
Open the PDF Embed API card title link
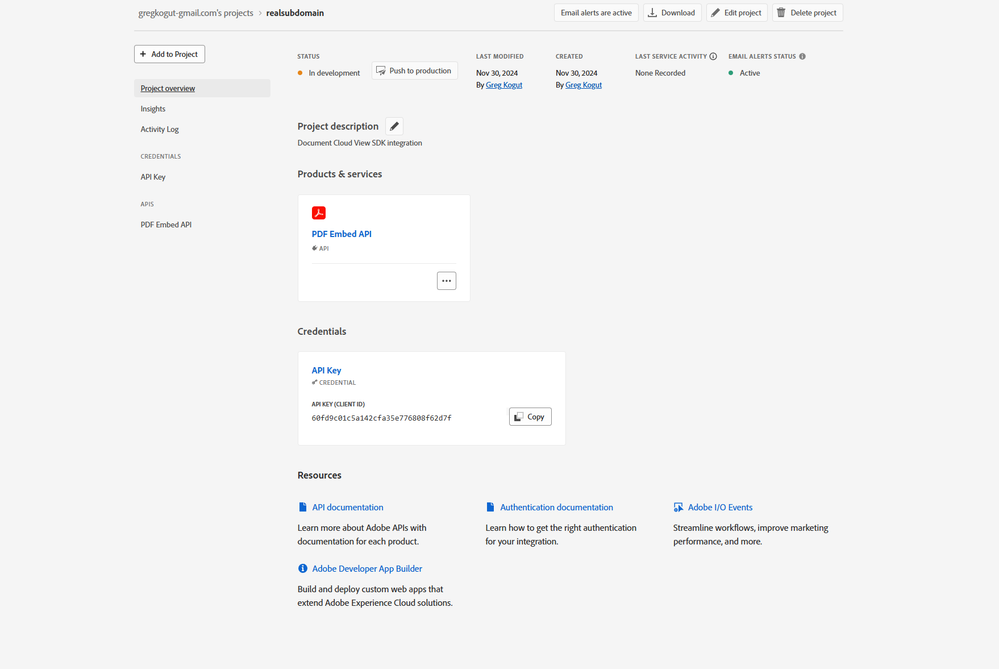pyautogui.click(x=341, y=234)
